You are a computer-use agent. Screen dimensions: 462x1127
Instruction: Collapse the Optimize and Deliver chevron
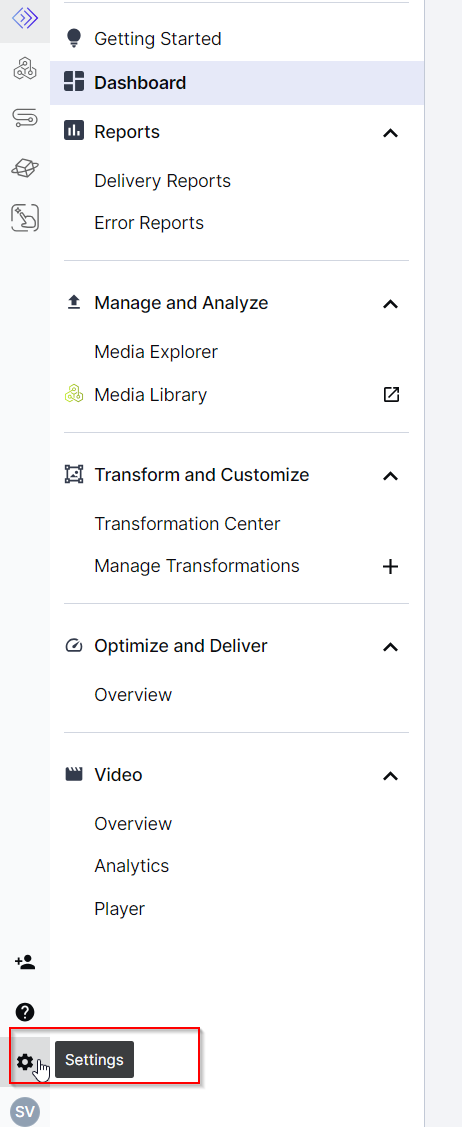coord(390,647)
